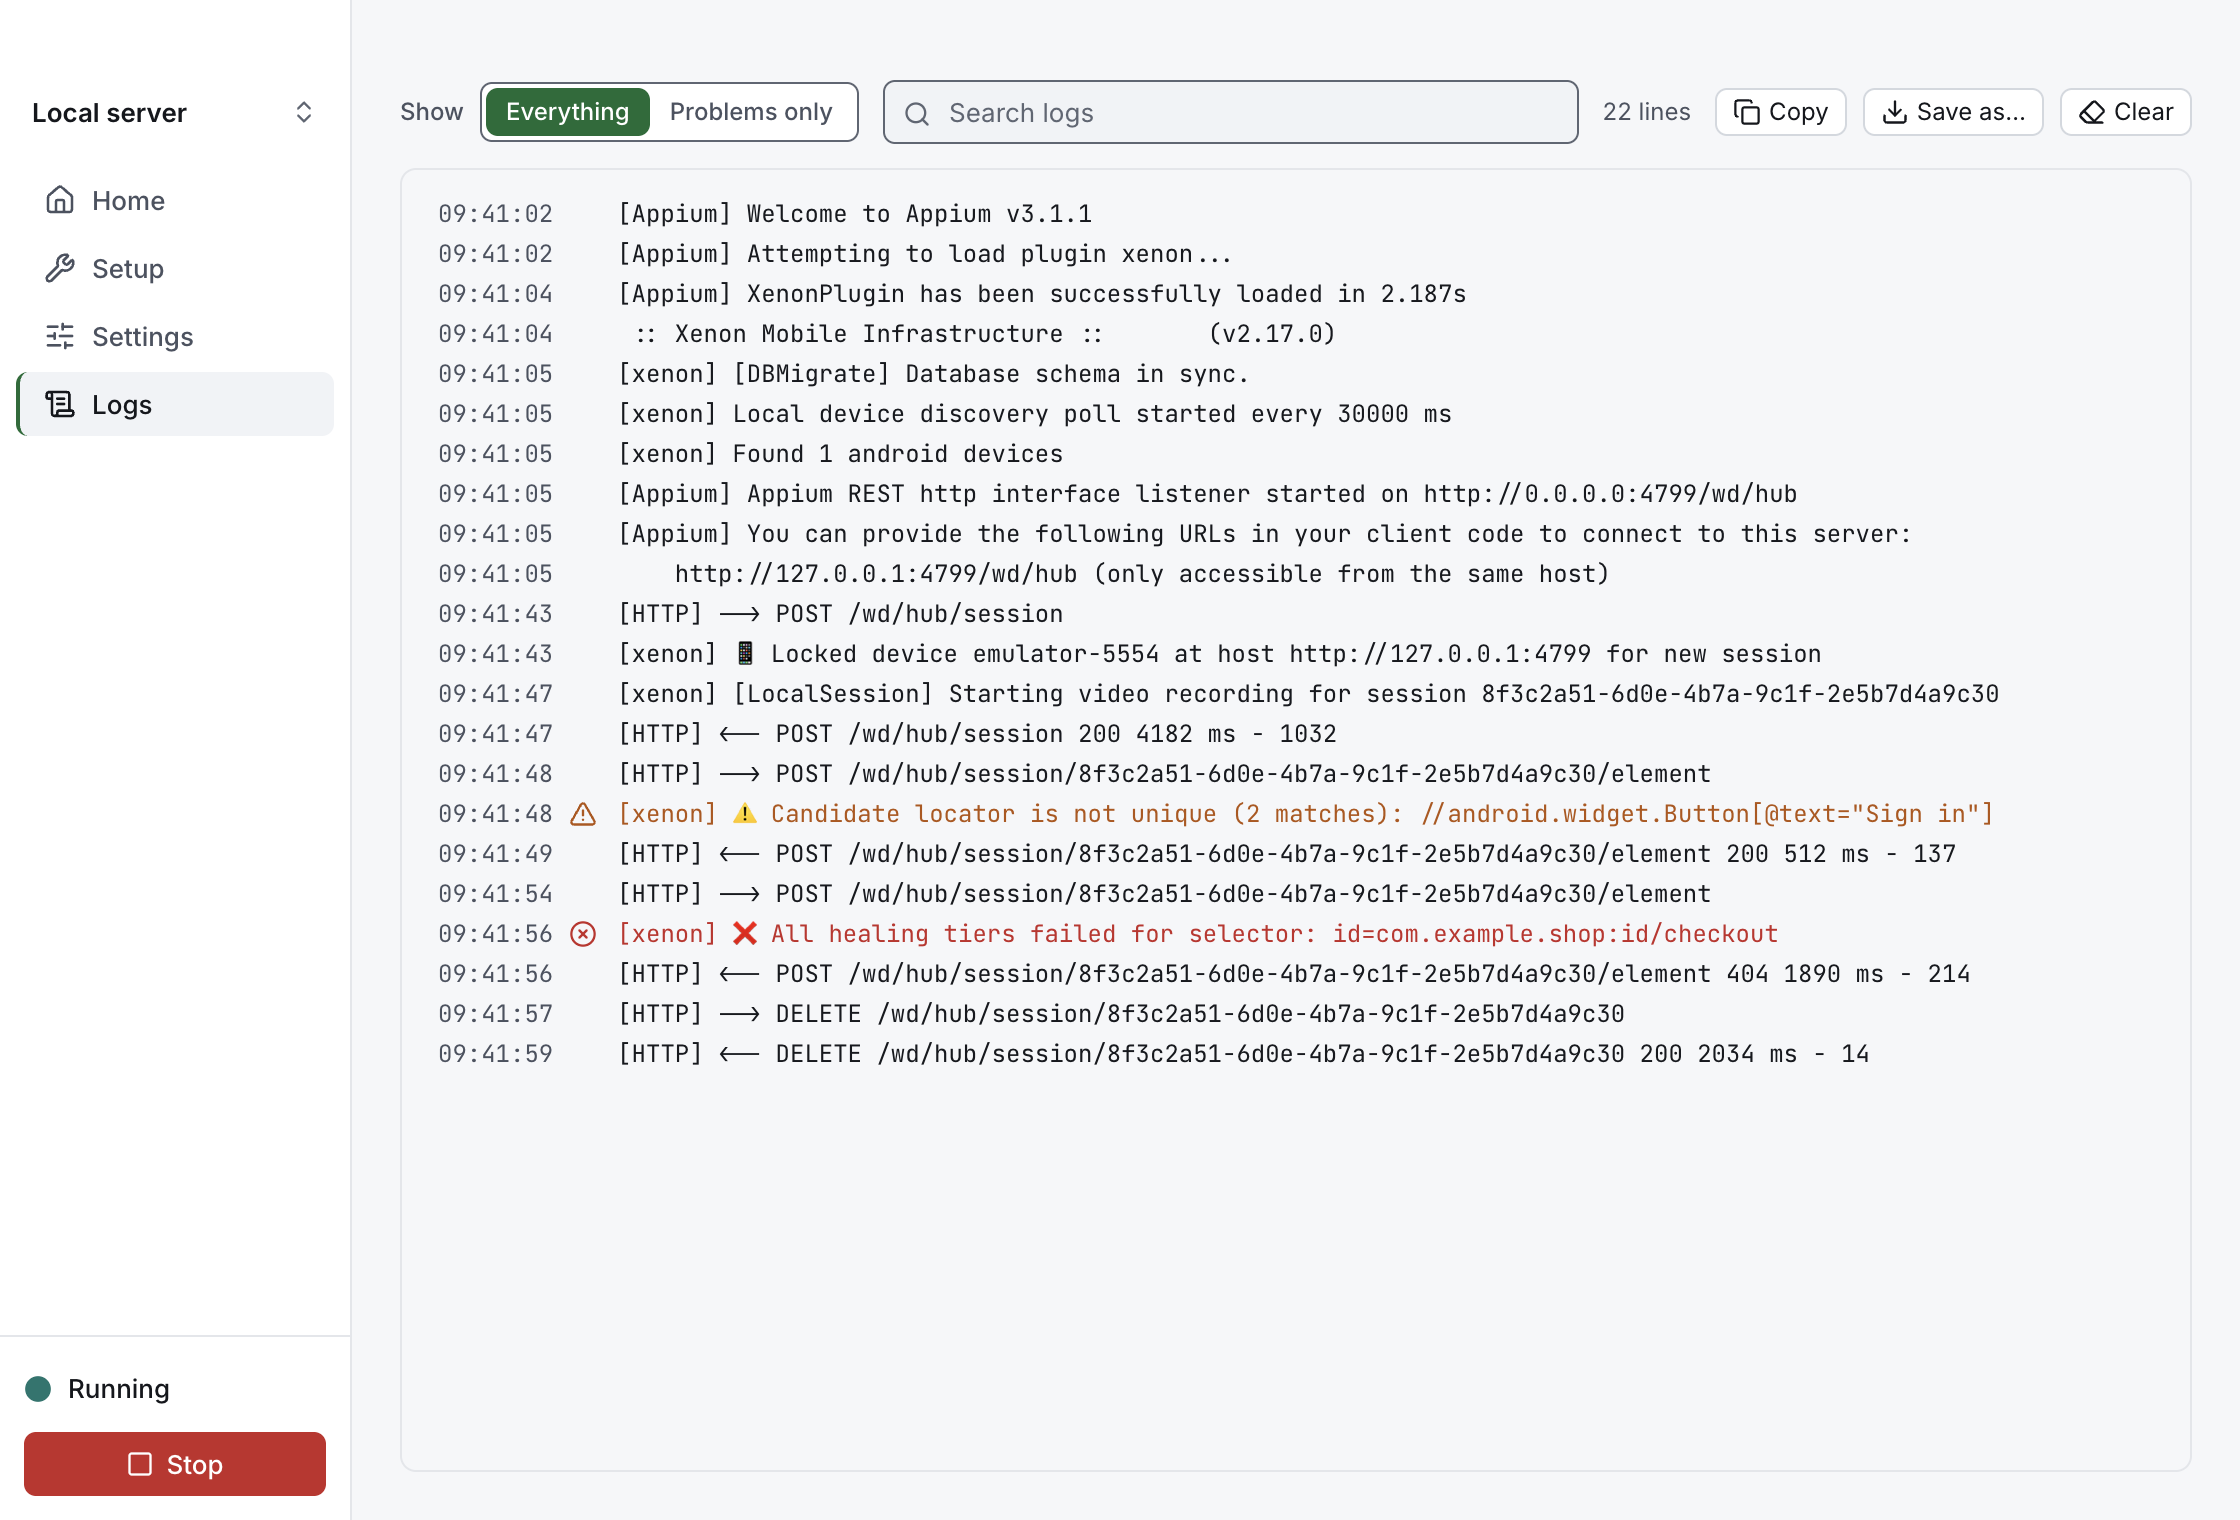Viewport: 2240px width, 1520px height.
Task: Click the warning triangle icon at 09:41:48
Action: click(583, 814)
